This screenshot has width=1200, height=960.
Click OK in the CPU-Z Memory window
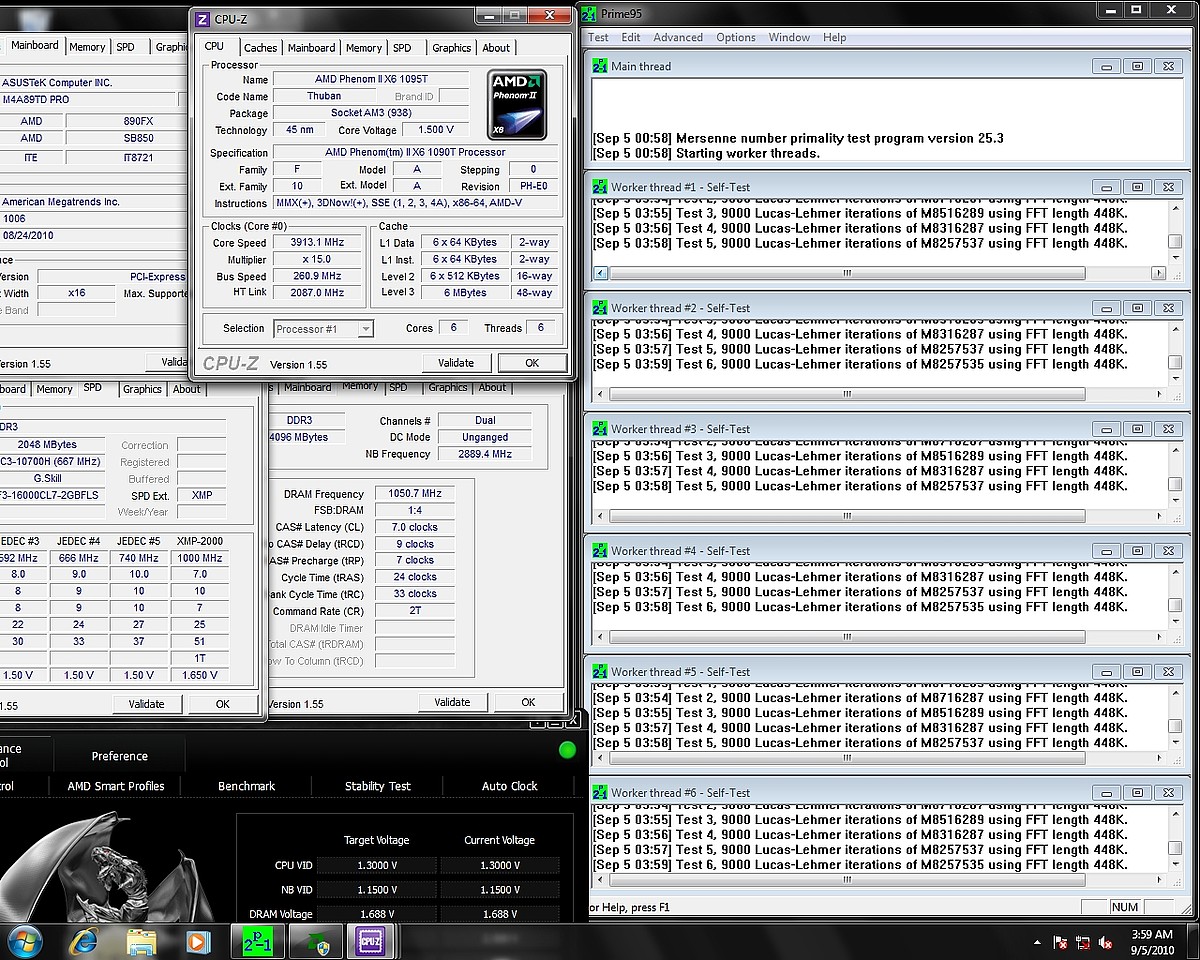click(528, 702)
